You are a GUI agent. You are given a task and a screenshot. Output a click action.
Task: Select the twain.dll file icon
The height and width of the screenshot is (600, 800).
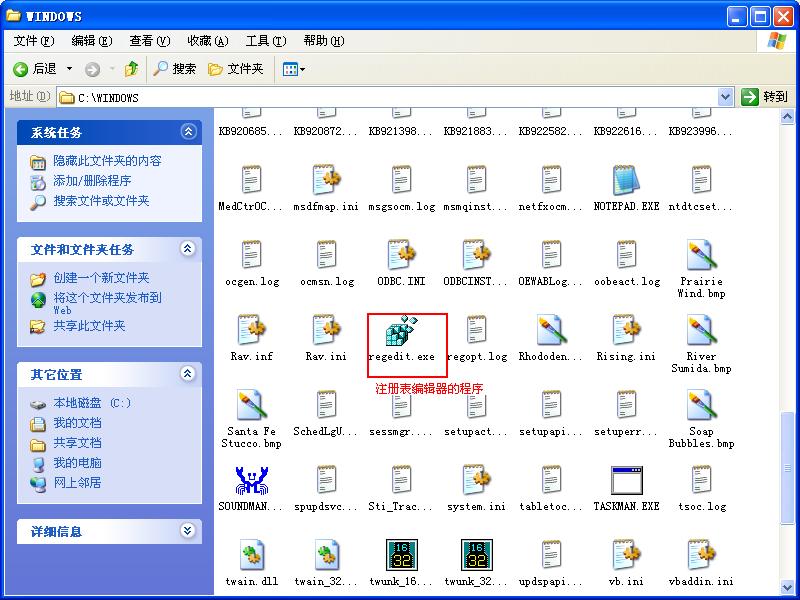pos(252,555)
